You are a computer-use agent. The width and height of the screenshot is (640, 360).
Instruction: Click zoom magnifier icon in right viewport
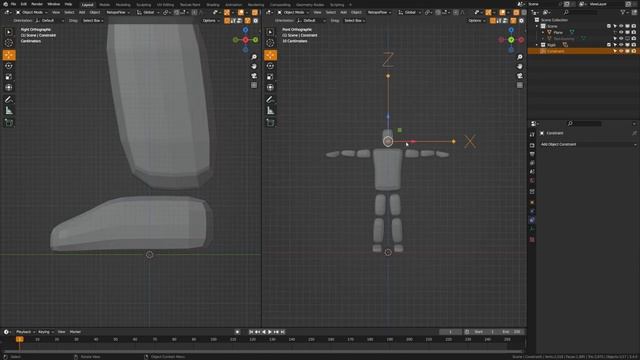coord(520,57)
